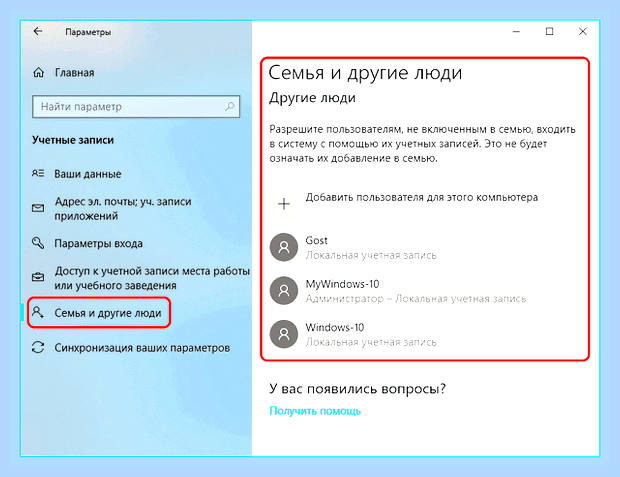Minimize the Параметры window
The width and height of the screenshot is (620, 477).
click(x=516, y=31)
